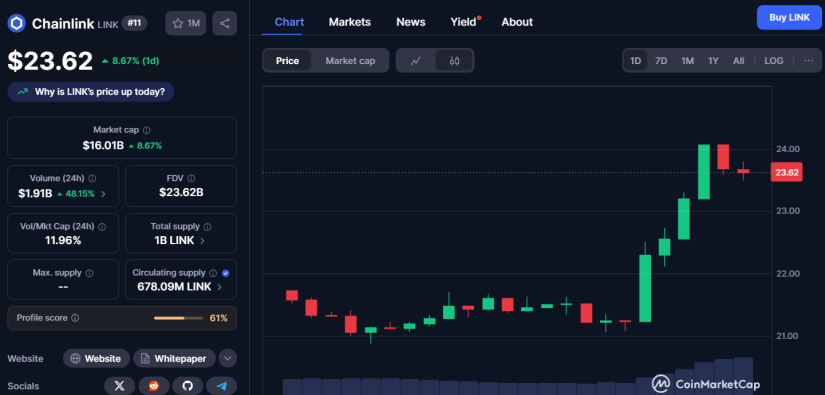The width and height of the screenshot is (825, 395).
Task: Add LINK to watchlist via star button
Action: click(x=186, y=23)
